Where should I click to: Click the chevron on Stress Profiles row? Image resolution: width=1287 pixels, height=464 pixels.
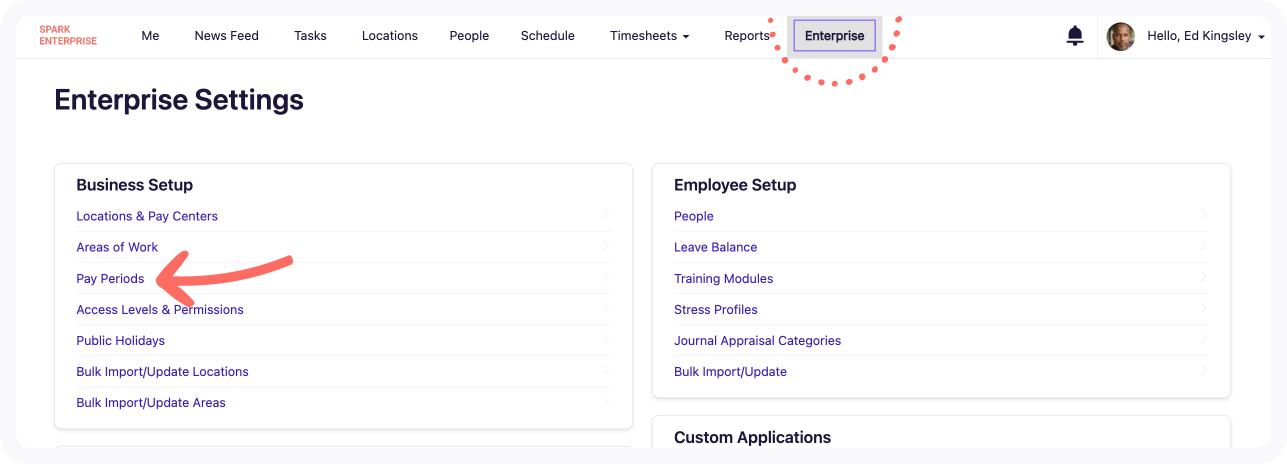pyautogui.click(x=1204, y=308)
